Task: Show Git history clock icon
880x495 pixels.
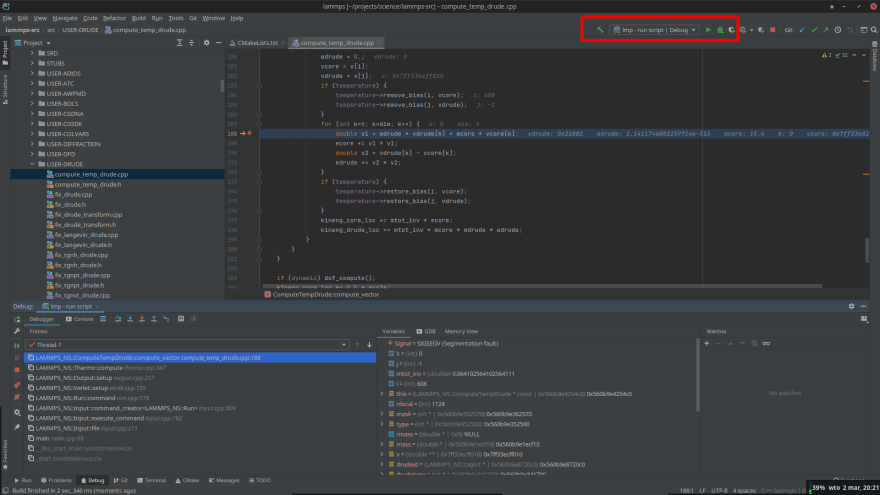Action: 838,30
